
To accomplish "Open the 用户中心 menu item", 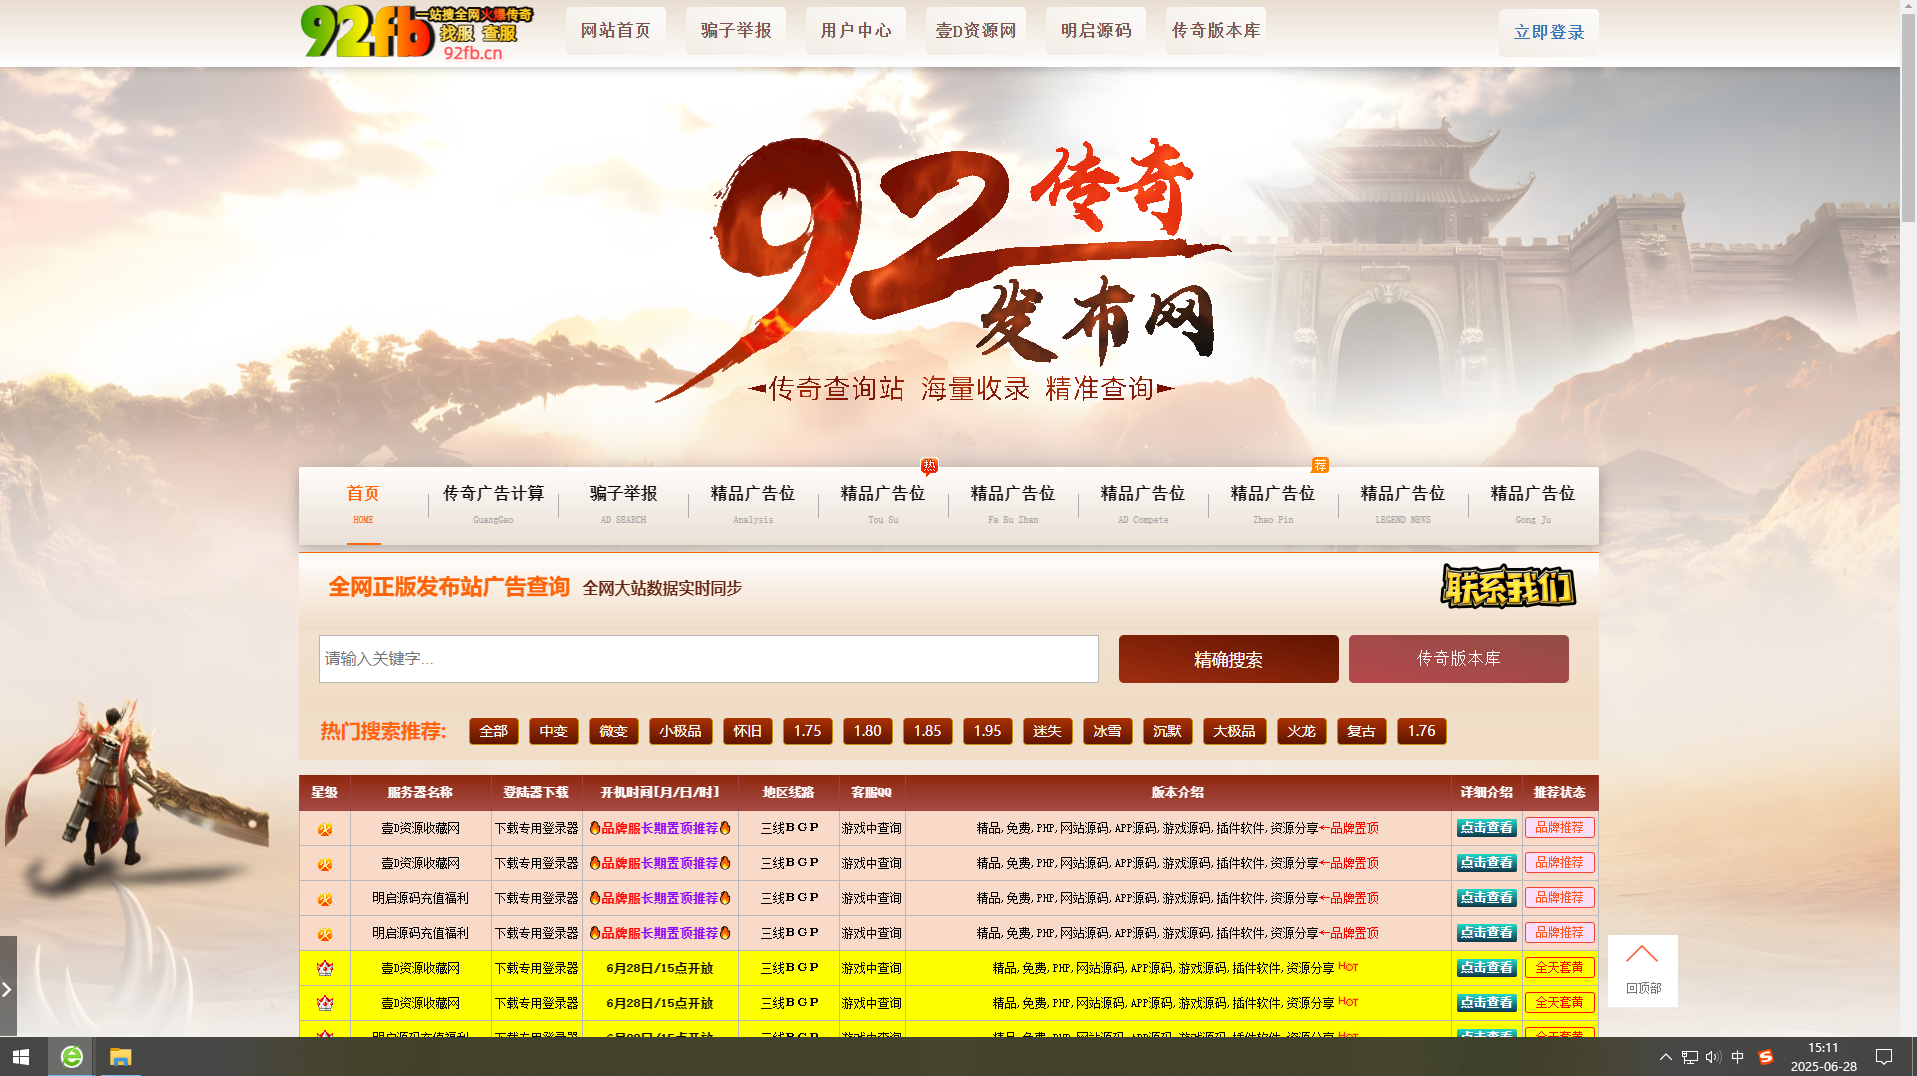I will coord(855,30).
